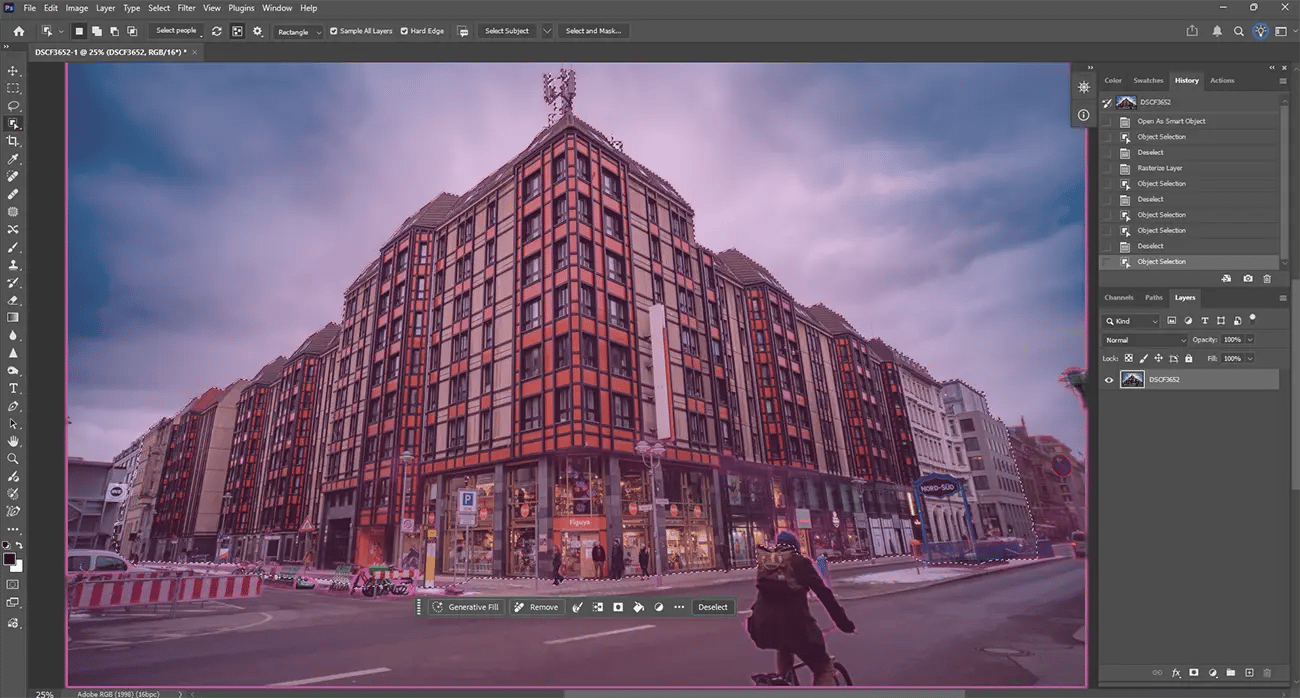The height and width of the screenshot is (698, 1300).
Task: Open the Filter menu
Action: pos(186,8)
